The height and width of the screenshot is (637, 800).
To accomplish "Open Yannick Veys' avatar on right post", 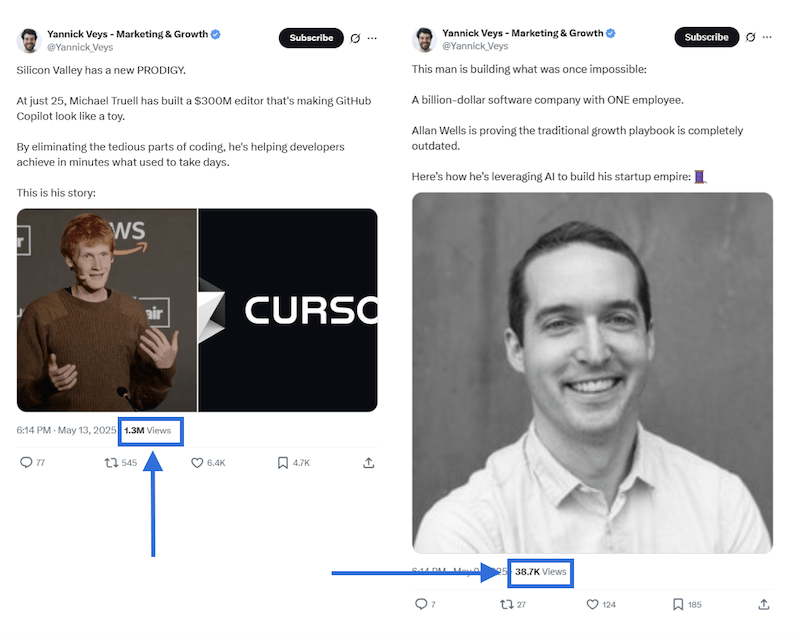I will point(425,39).
